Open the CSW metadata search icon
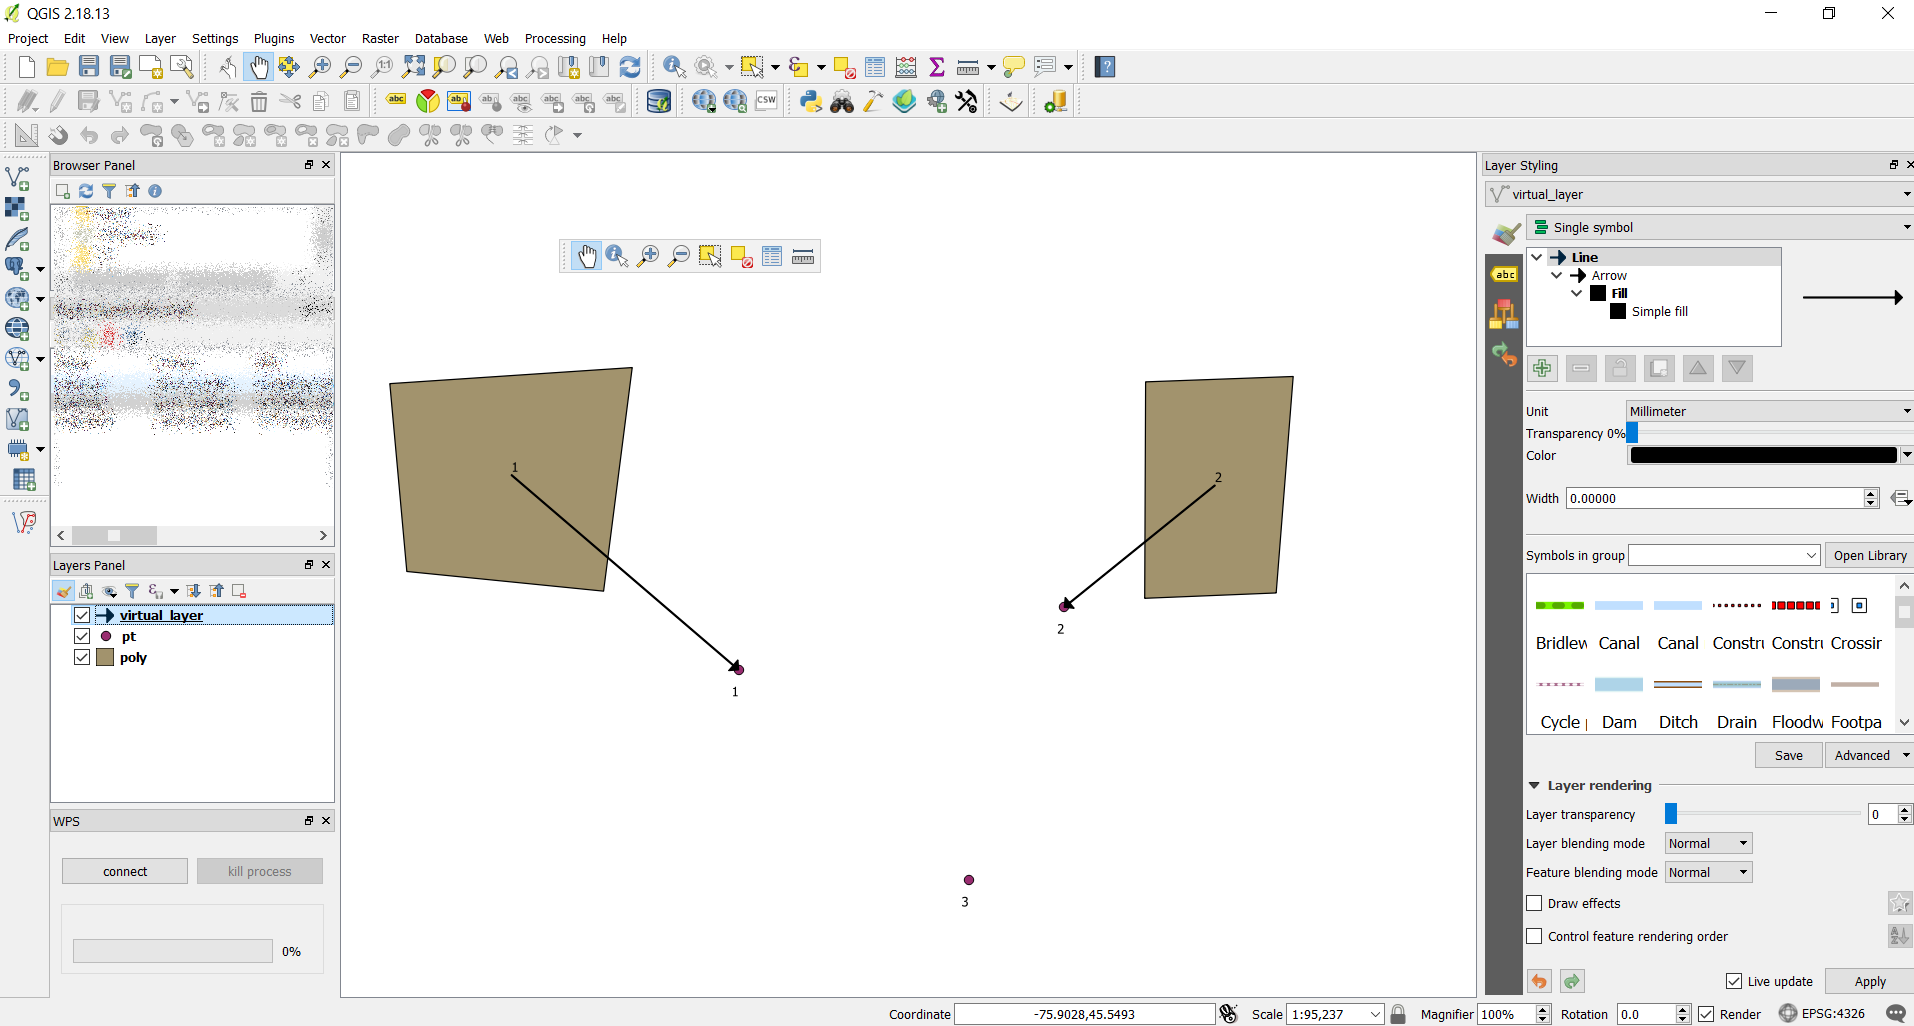1914x1026 pixels. [767, 101]
